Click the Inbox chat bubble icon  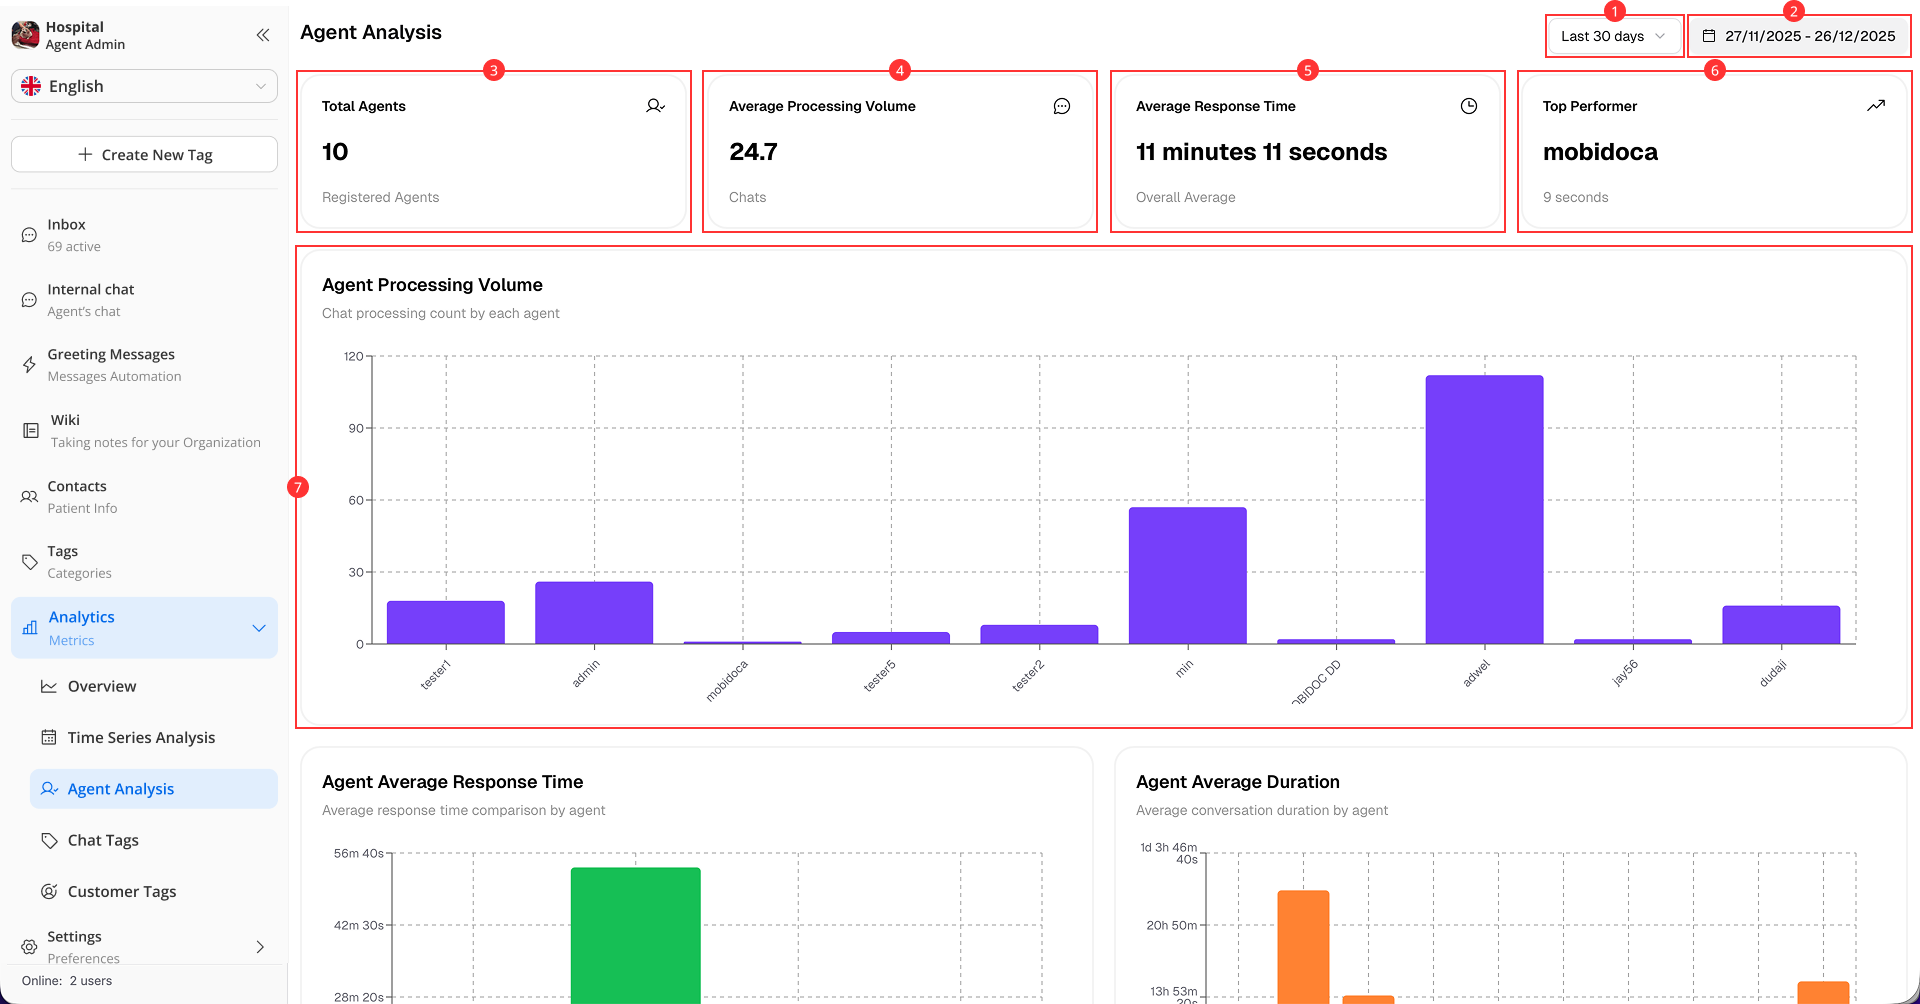[x=29, y=235]
